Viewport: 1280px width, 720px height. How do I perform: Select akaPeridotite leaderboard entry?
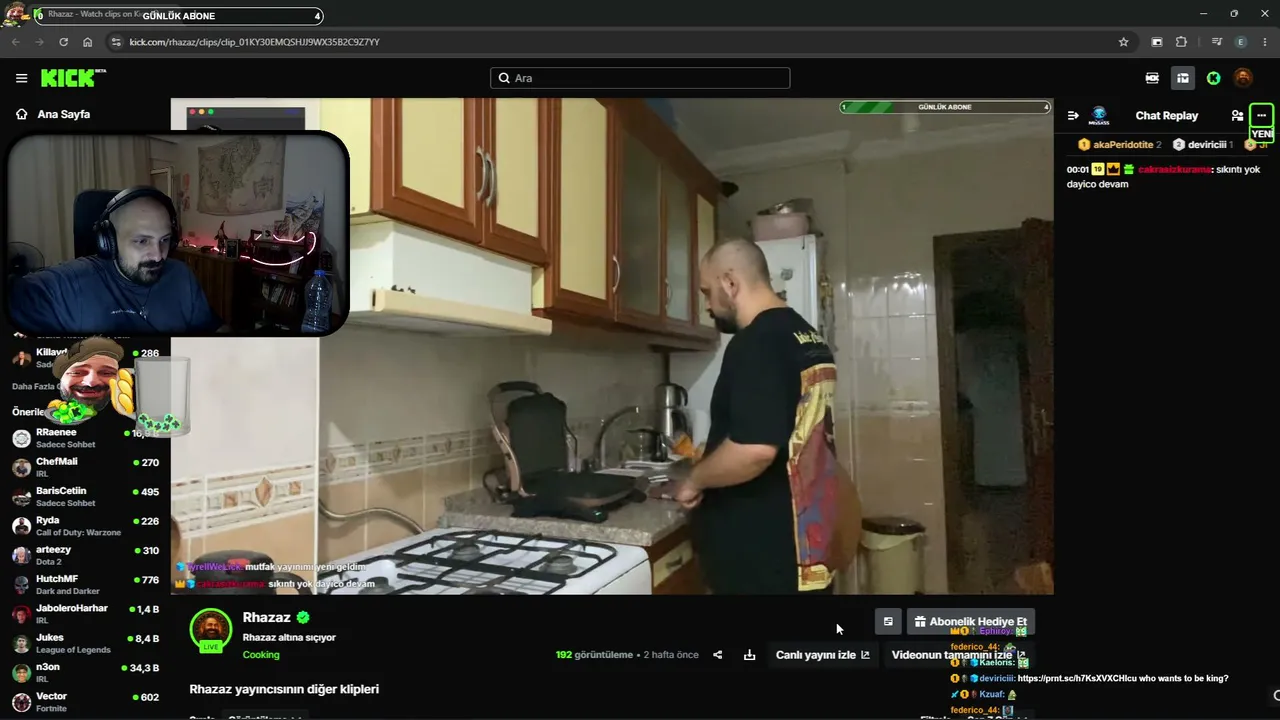tap(1119, 145)
